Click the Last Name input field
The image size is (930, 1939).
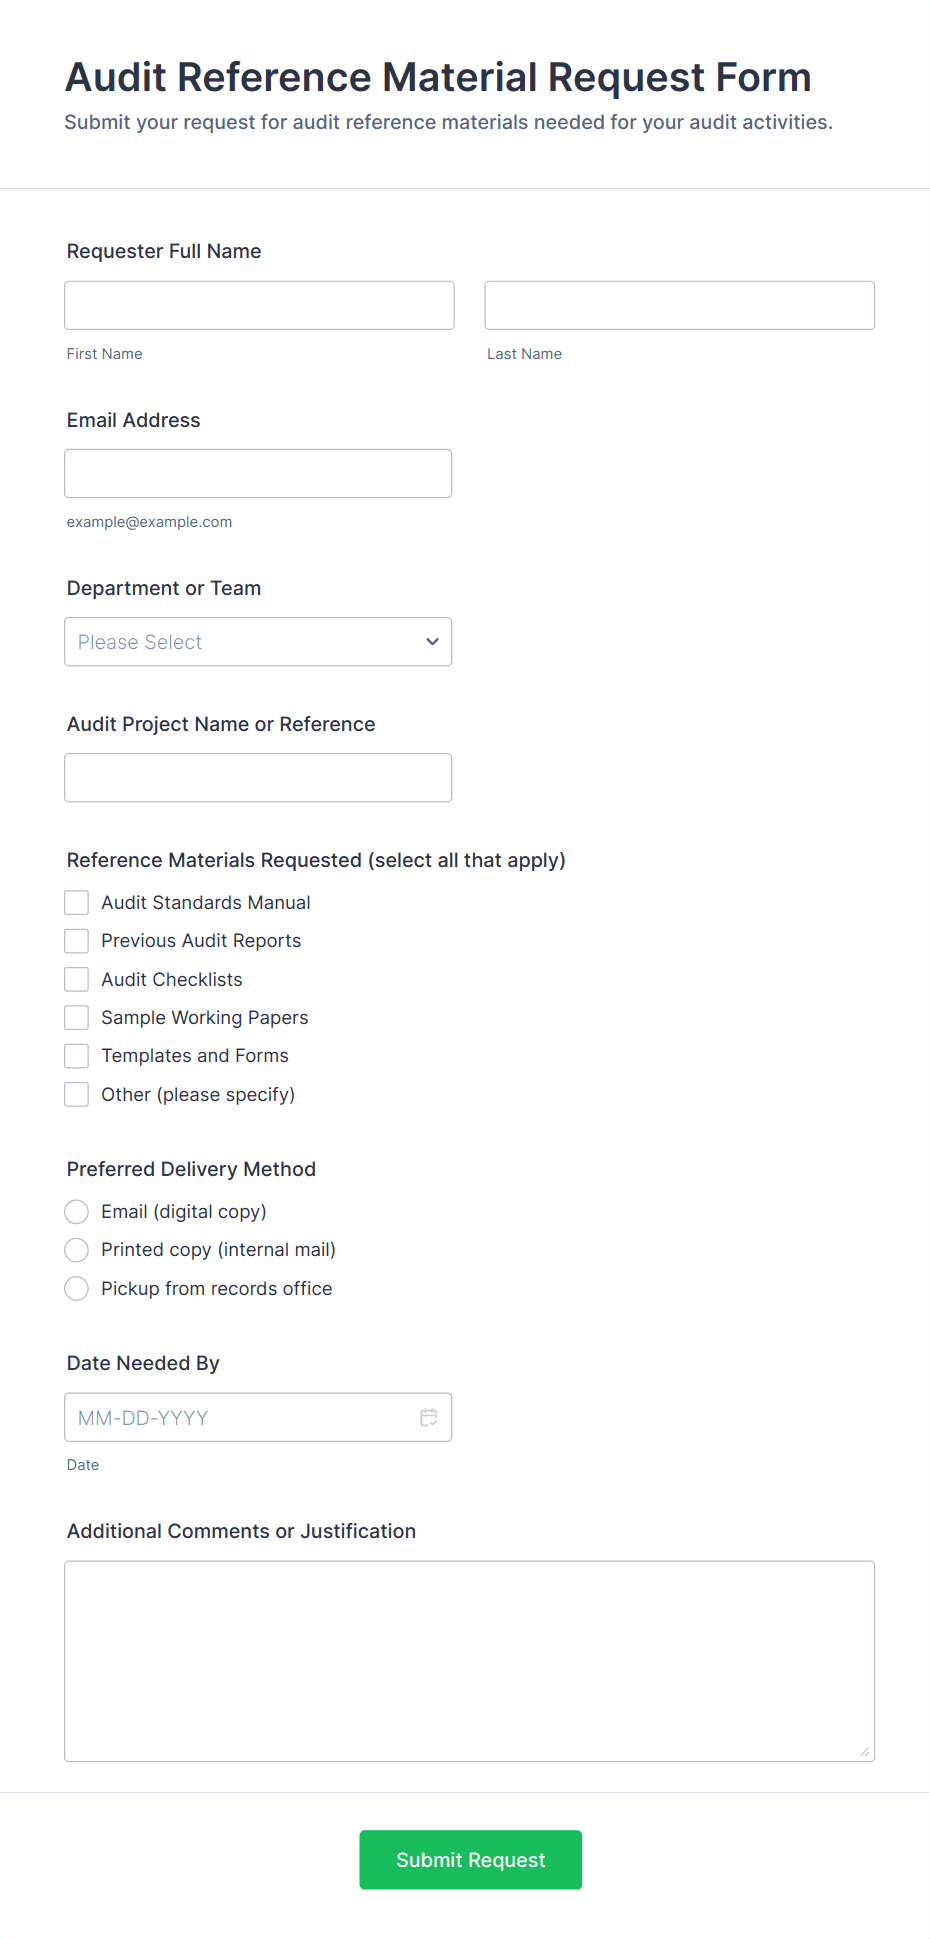click(679, 305)
